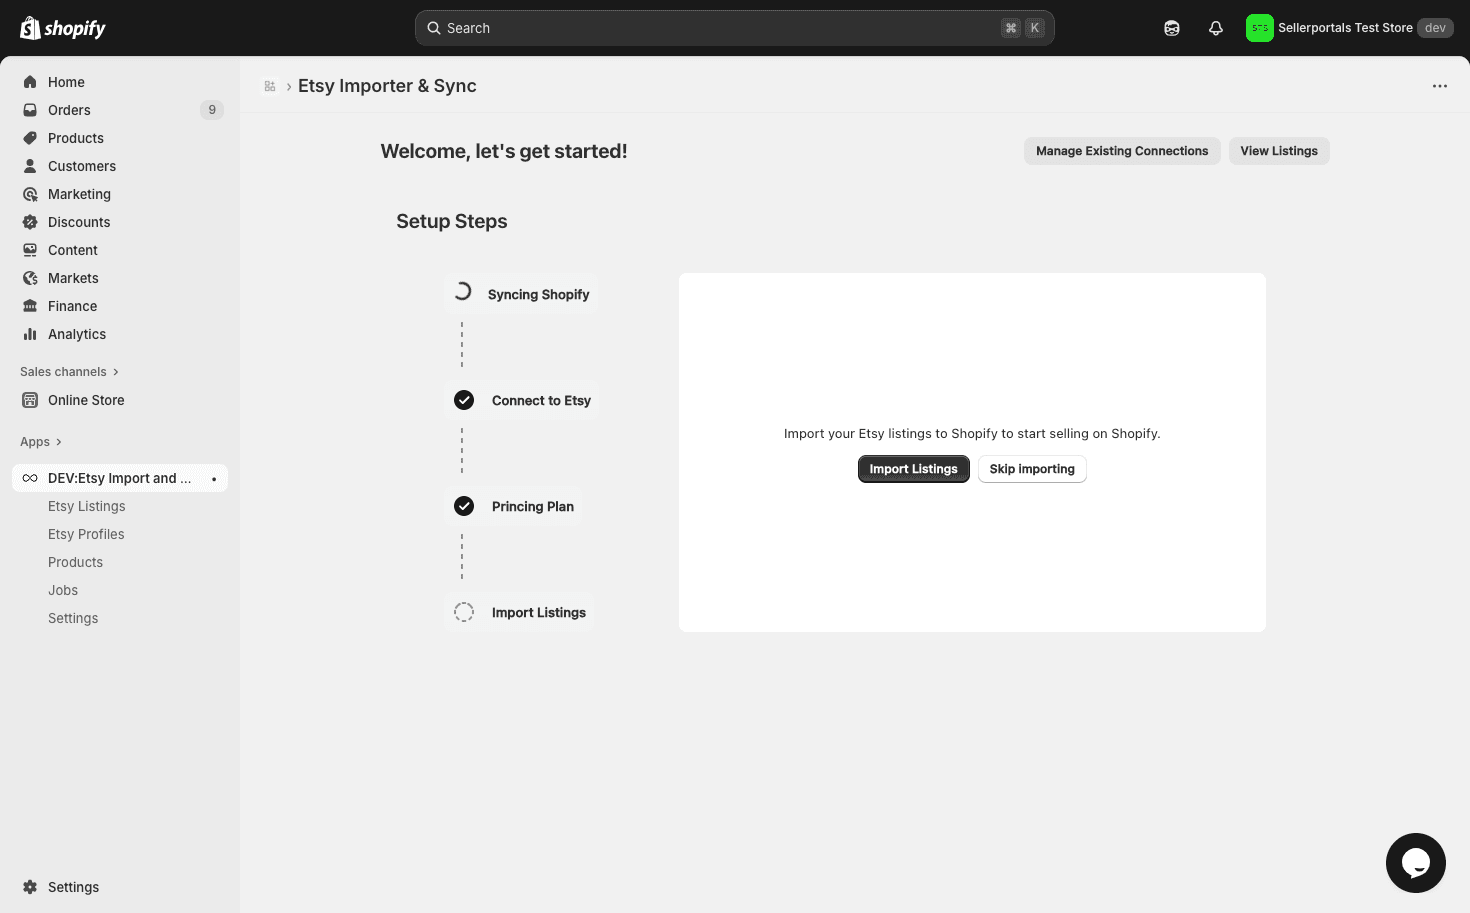Select the Princing Plan step
The width and height of the screenshot is (1470, 913).
point(514,506)
